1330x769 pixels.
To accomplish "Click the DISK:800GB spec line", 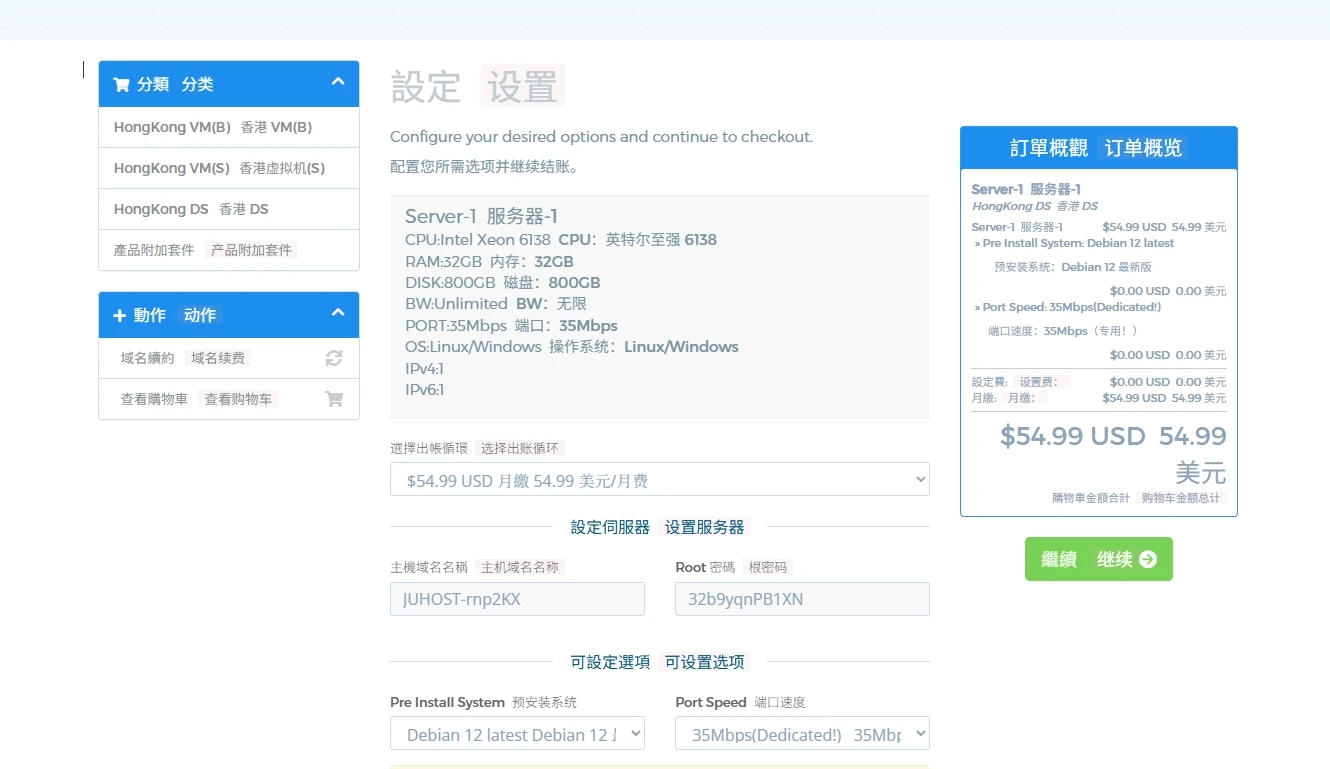I will point(503,283).
